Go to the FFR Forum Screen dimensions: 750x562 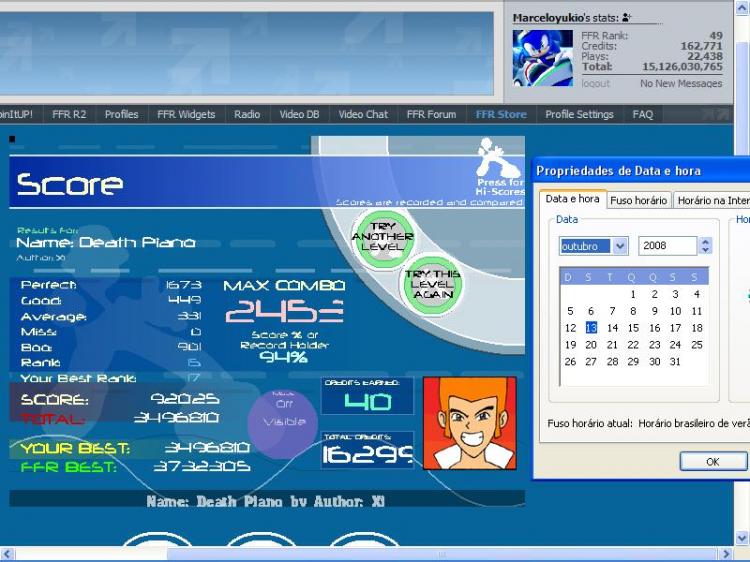431,114
